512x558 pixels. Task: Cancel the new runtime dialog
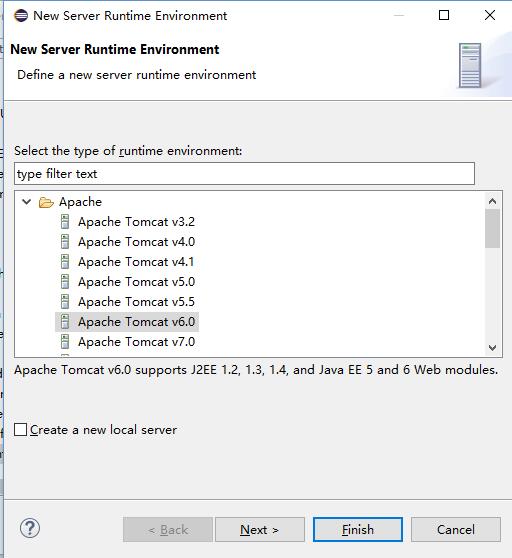click(x=456, y=530)
